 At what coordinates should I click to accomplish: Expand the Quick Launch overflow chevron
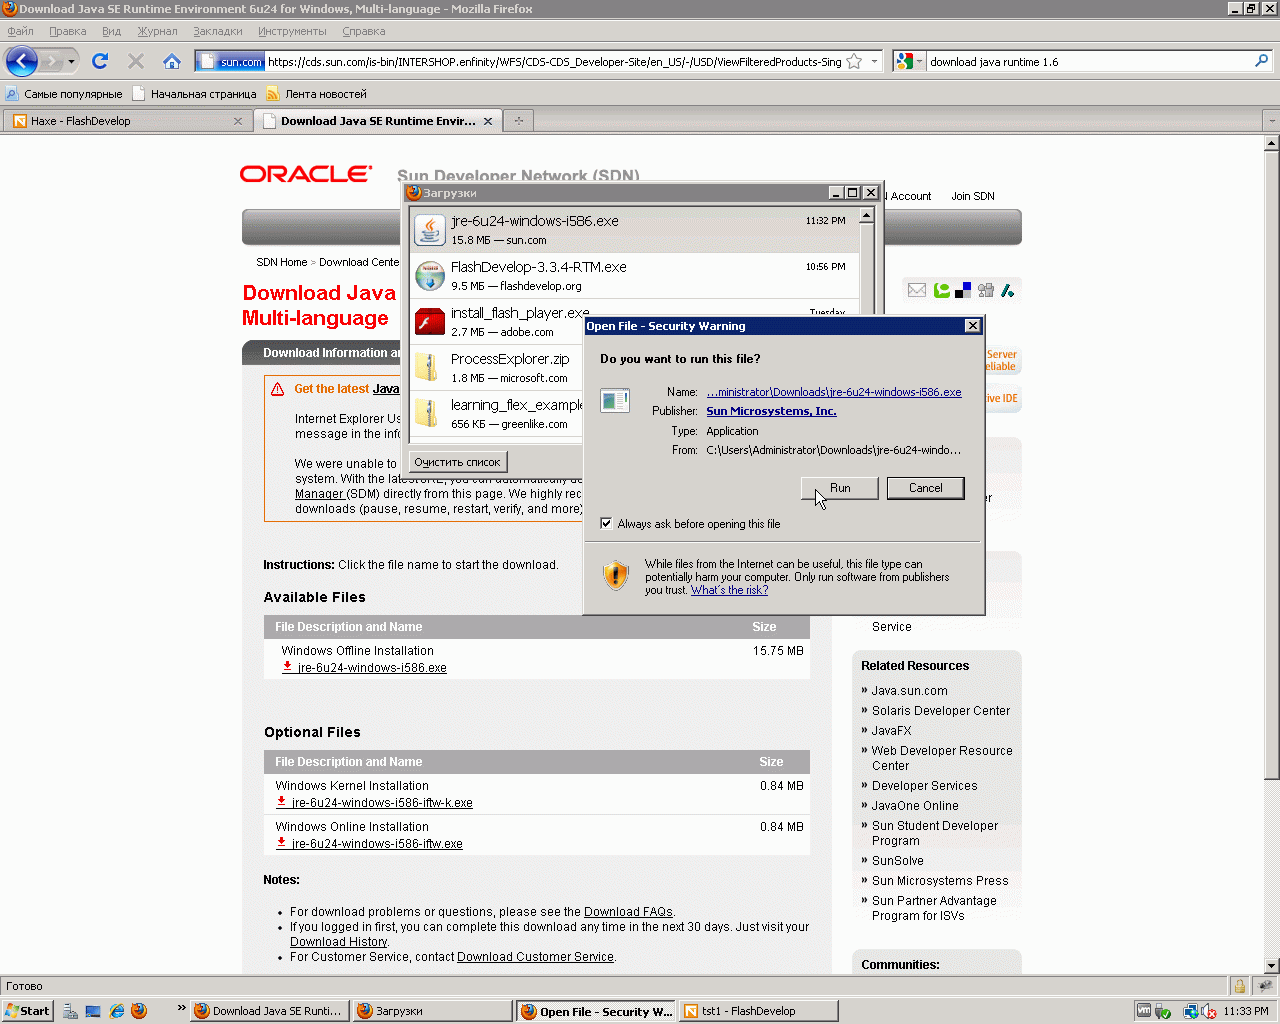pyautogui.click(x=181, y=1008)
